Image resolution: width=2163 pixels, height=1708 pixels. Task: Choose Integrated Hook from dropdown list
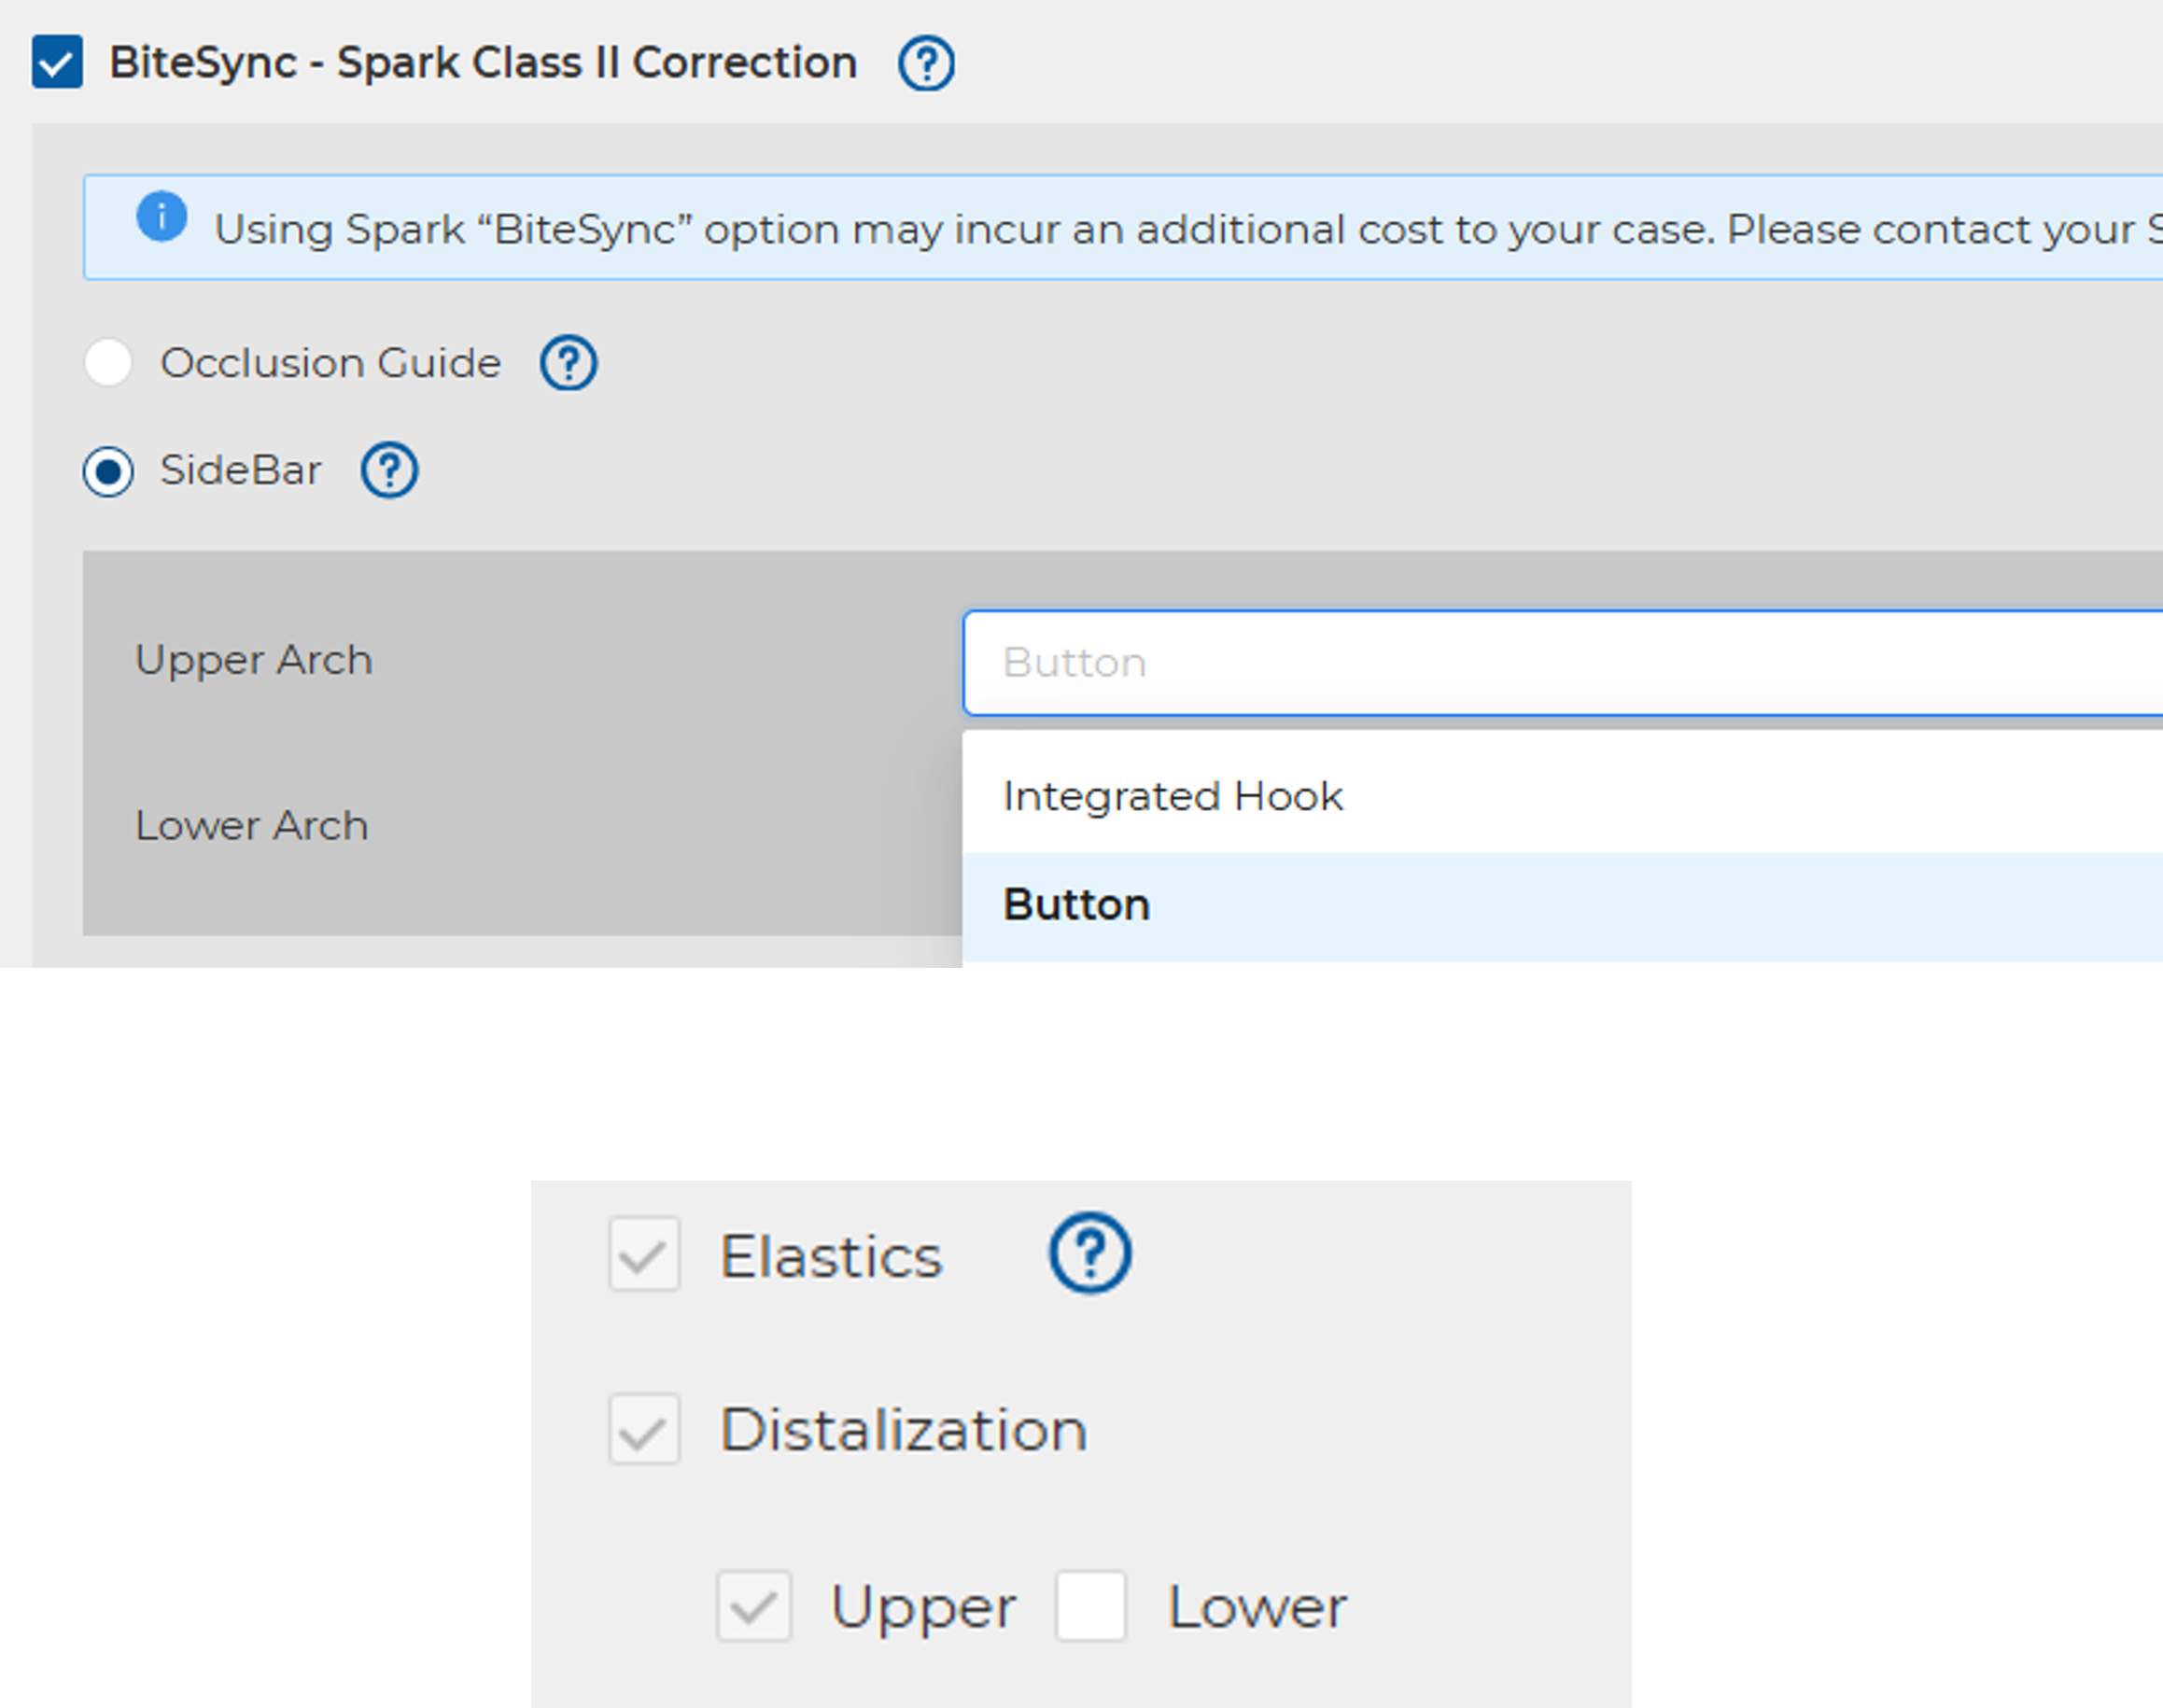pyautogui.click(x=1172, y=797)
